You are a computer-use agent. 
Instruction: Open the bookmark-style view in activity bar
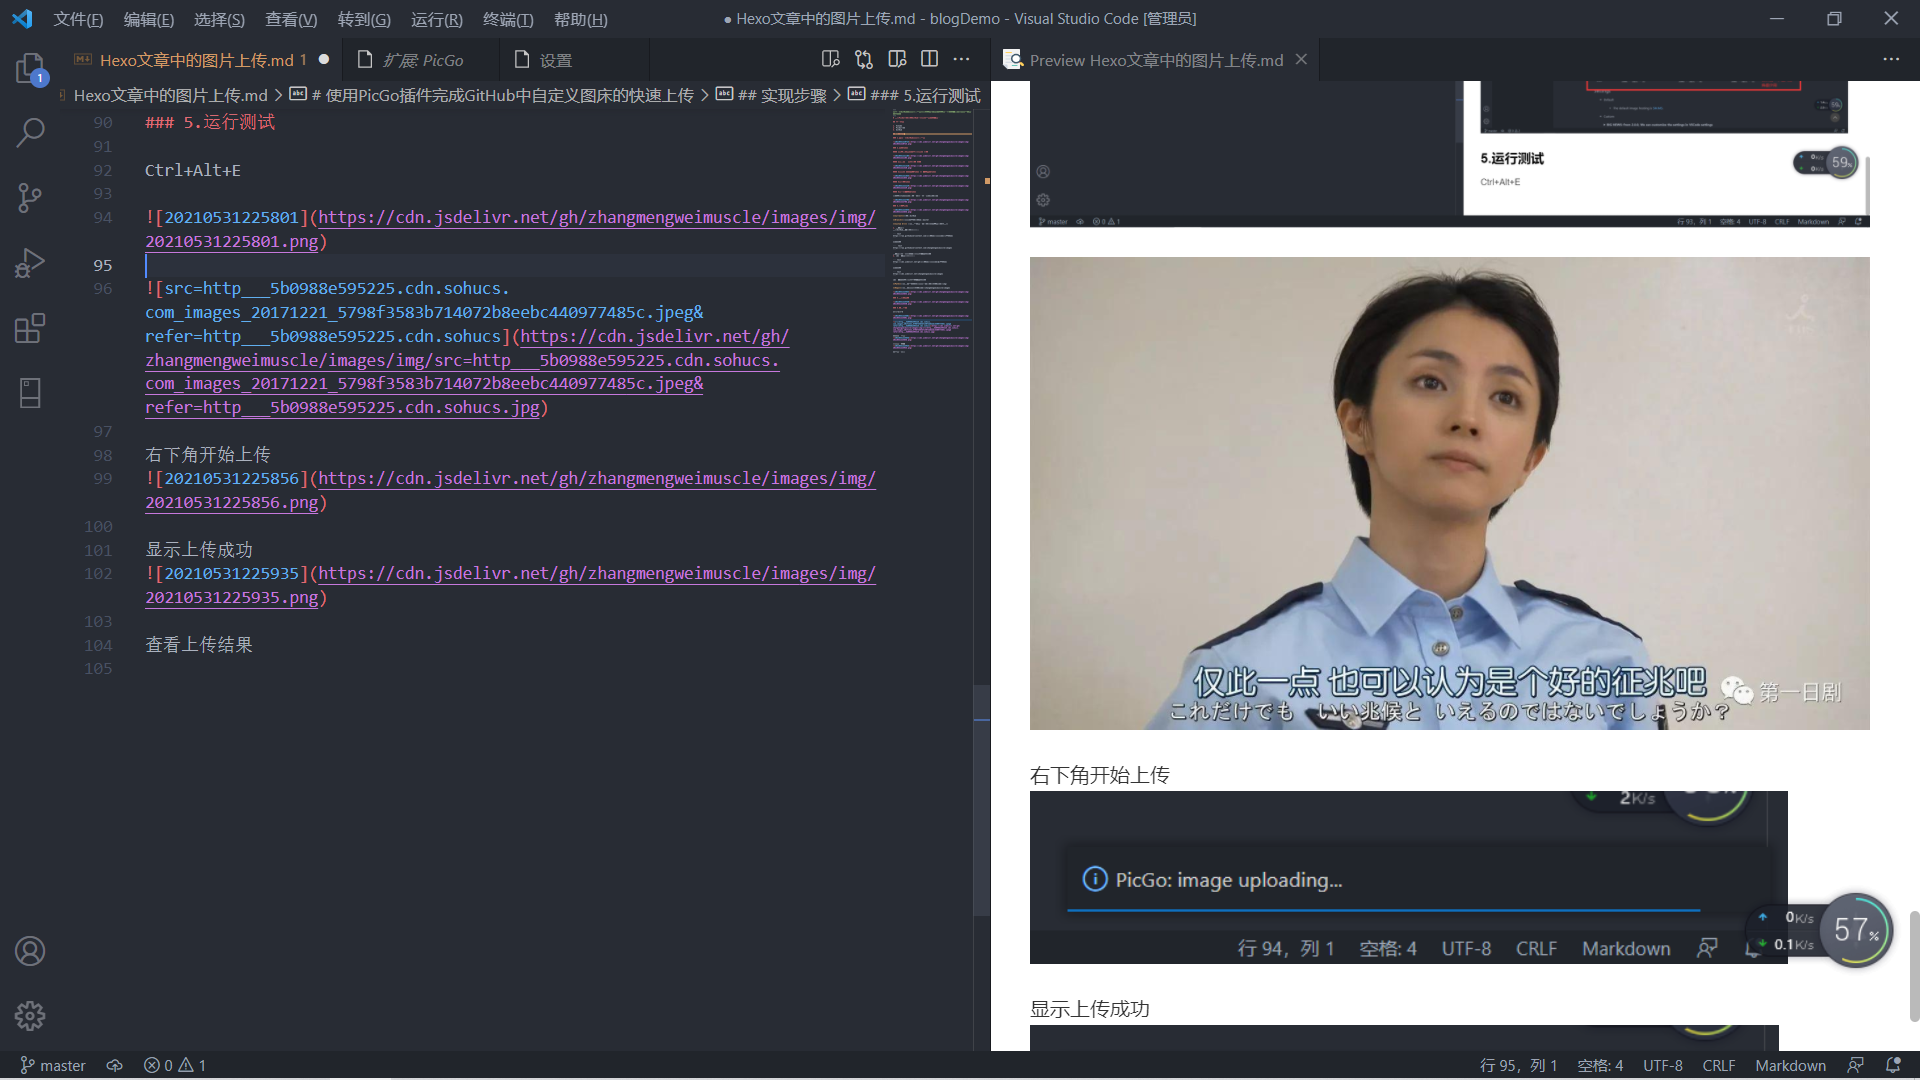click(30, 393)
